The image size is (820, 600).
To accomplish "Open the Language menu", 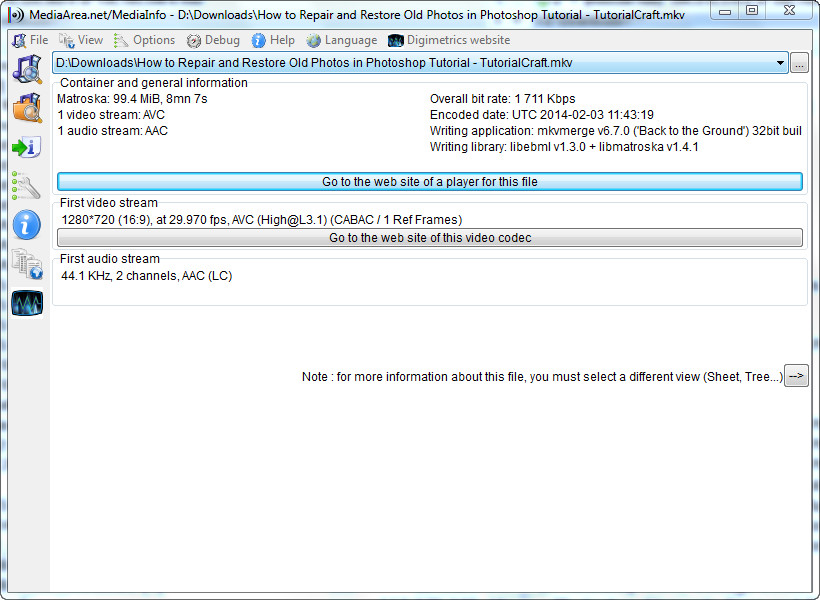I will (342, 40).
